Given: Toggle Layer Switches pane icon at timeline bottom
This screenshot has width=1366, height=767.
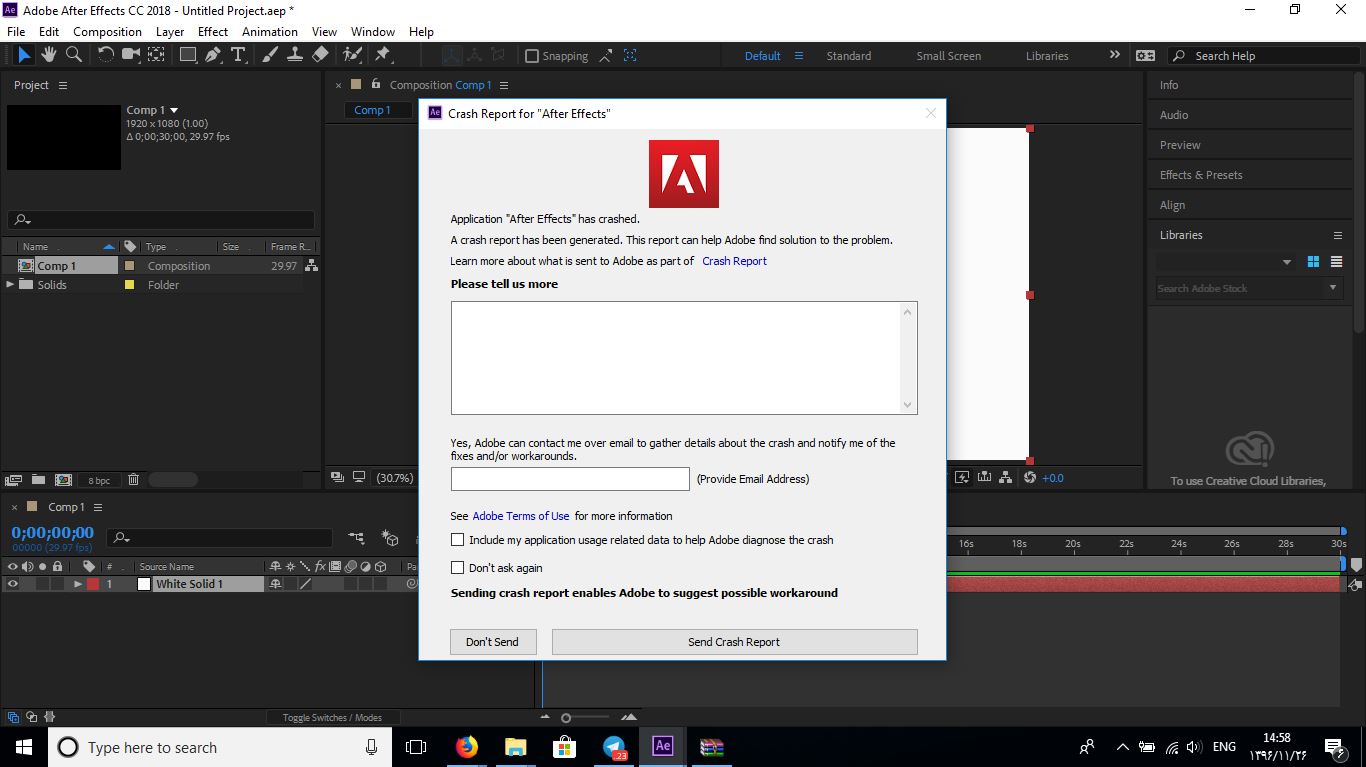Looking at the screenshot, I should coord(13,717).
